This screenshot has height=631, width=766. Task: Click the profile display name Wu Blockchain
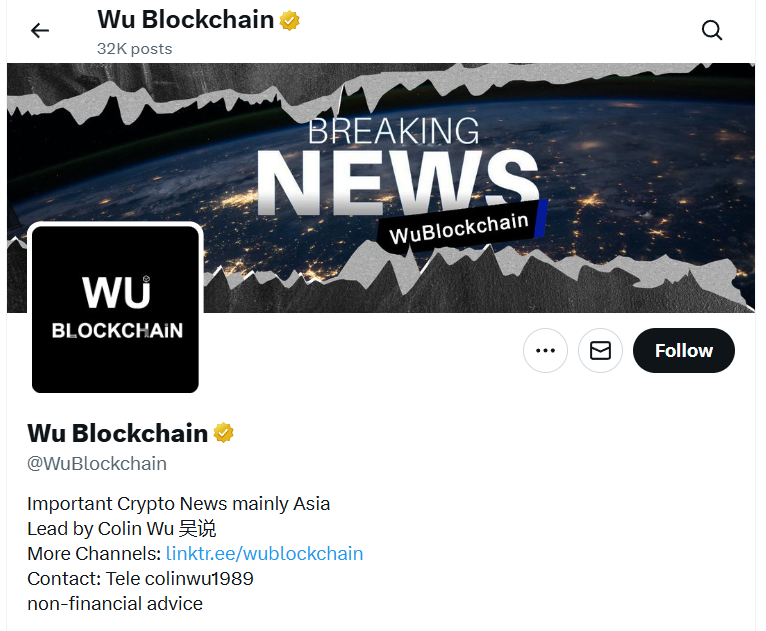[117, 433]
